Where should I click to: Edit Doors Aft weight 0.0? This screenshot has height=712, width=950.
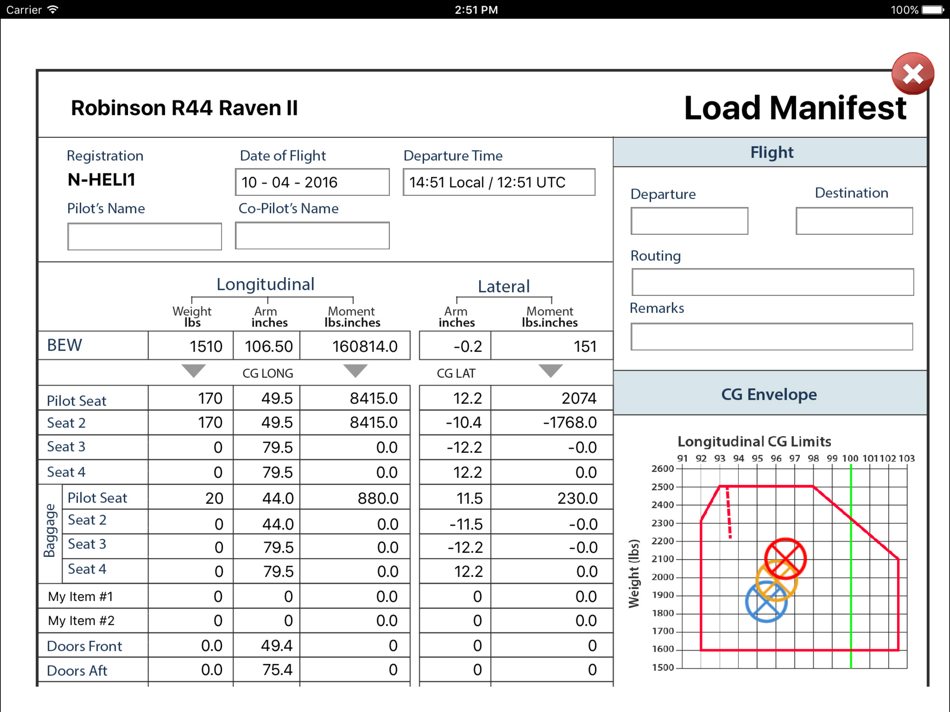click(x=191, y=670)
